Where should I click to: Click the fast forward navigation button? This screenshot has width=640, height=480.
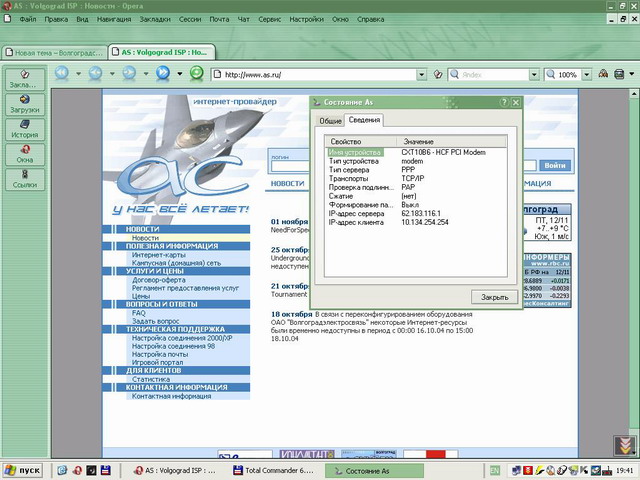pyautogui.click(x=162, y=73)
